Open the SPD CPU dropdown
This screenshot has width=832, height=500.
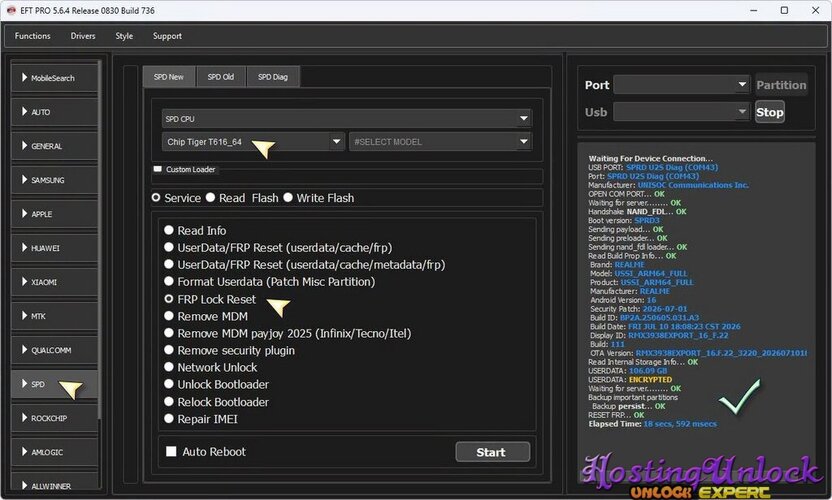coord(346,118)
